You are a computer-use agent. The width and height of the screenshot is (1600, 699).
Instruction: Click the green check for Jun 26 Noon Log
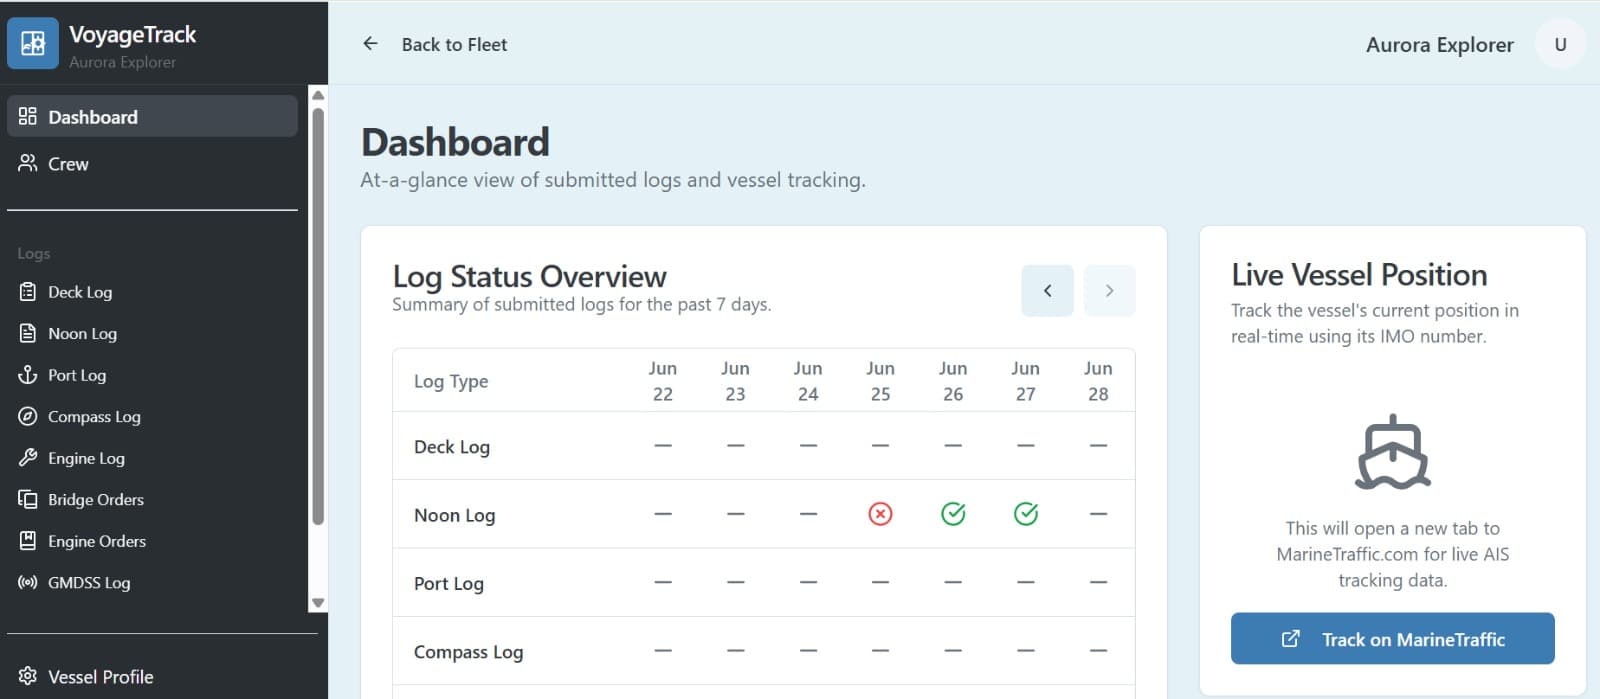(x=953, y=514)
